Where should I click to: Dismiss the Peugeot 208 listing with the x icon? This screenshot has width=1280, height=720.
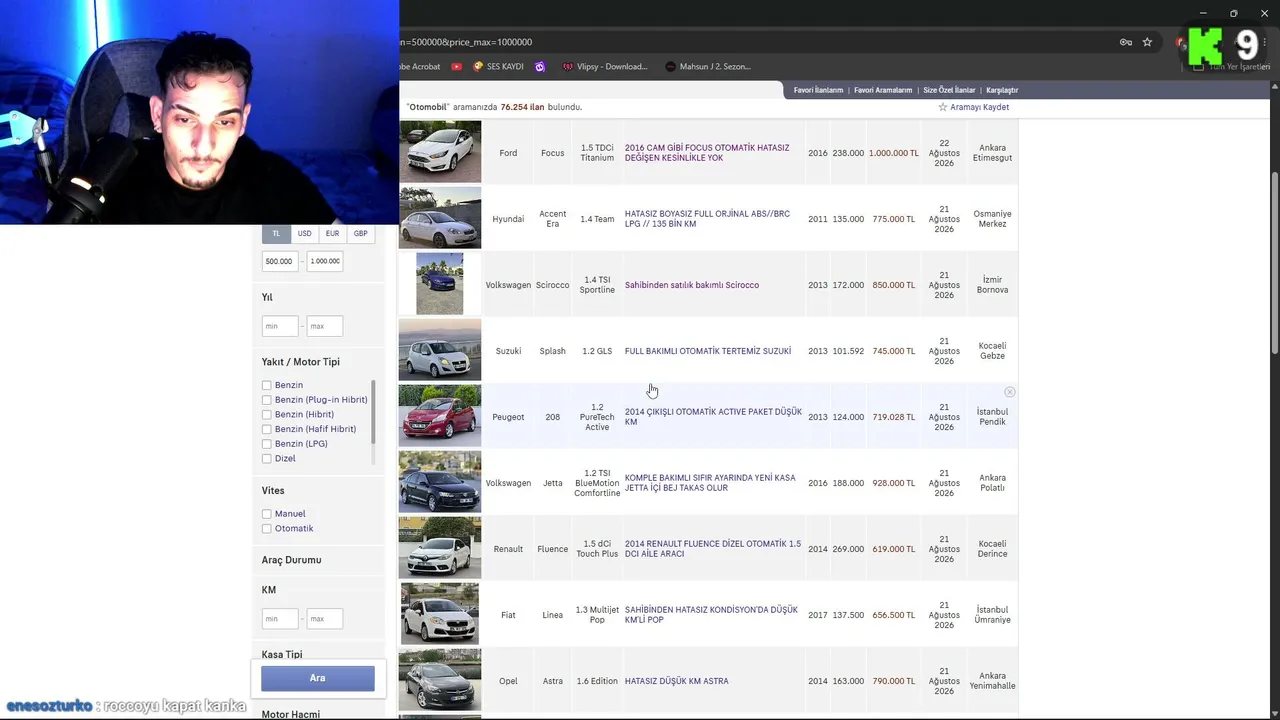click(1010, 392)
